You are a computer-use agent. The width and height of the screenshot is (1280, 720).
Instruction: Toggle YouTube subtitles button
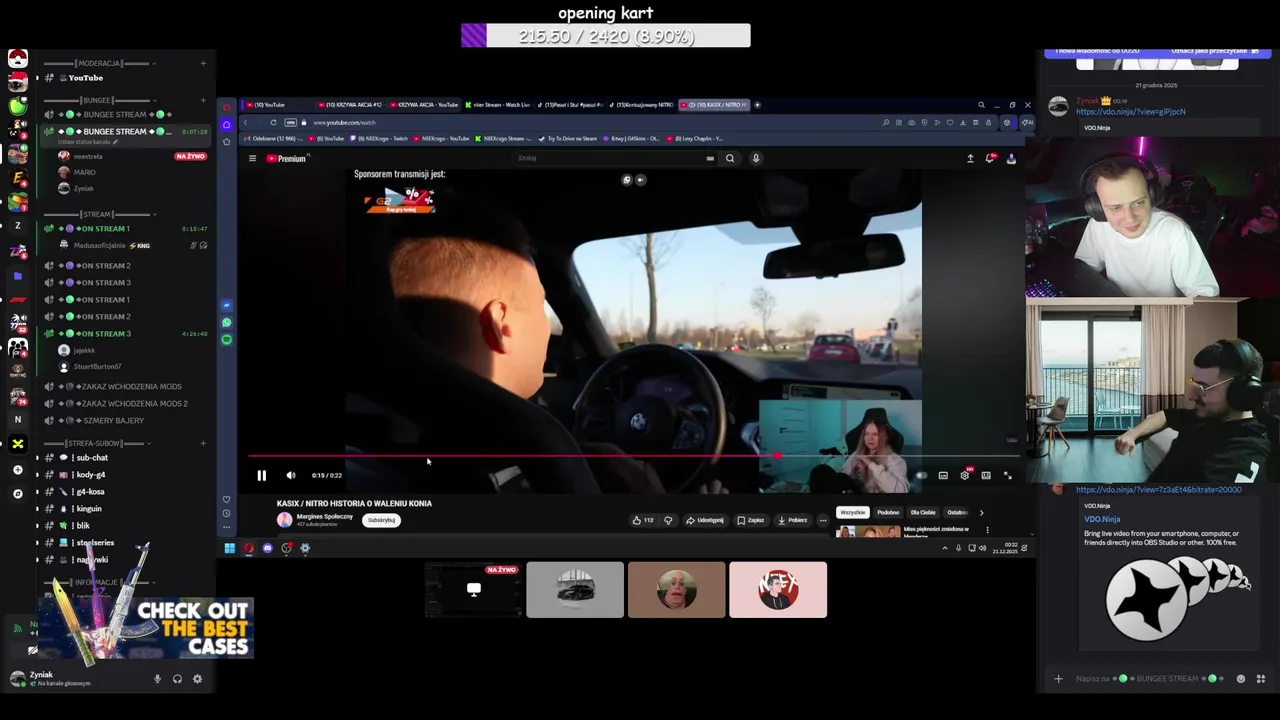[943, 476]
